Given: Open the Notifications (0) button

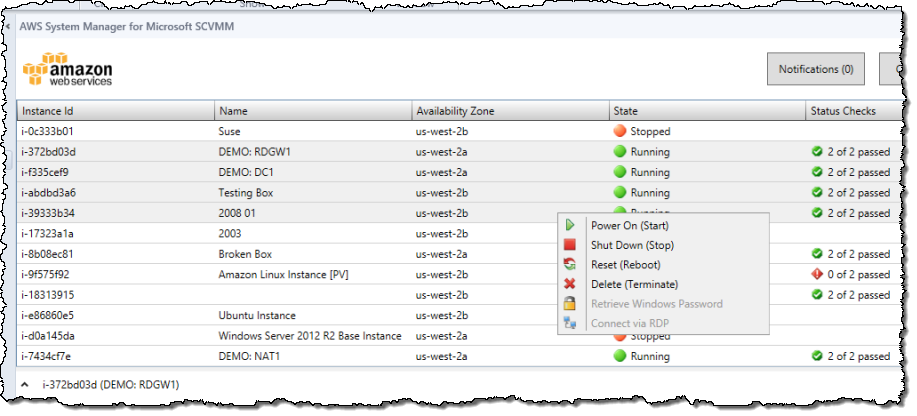Looking at the screenshot, I should pos(816,69).
